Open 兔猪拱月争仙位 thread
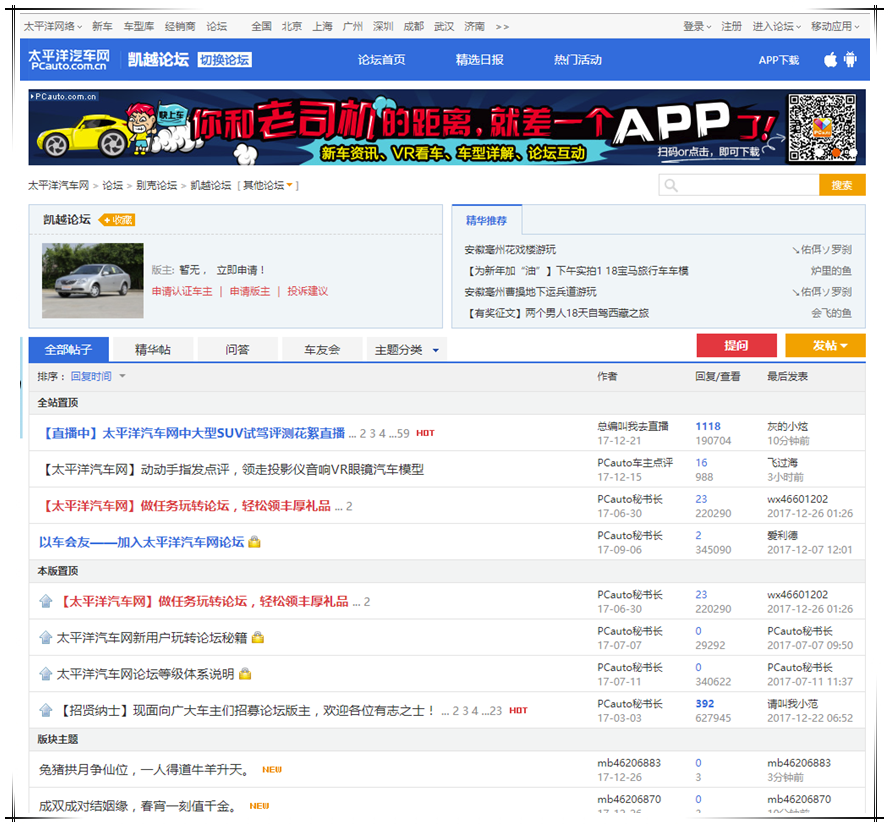Image resolution: width=889 pixels, height=827 pixels. [x=143, y=770]
